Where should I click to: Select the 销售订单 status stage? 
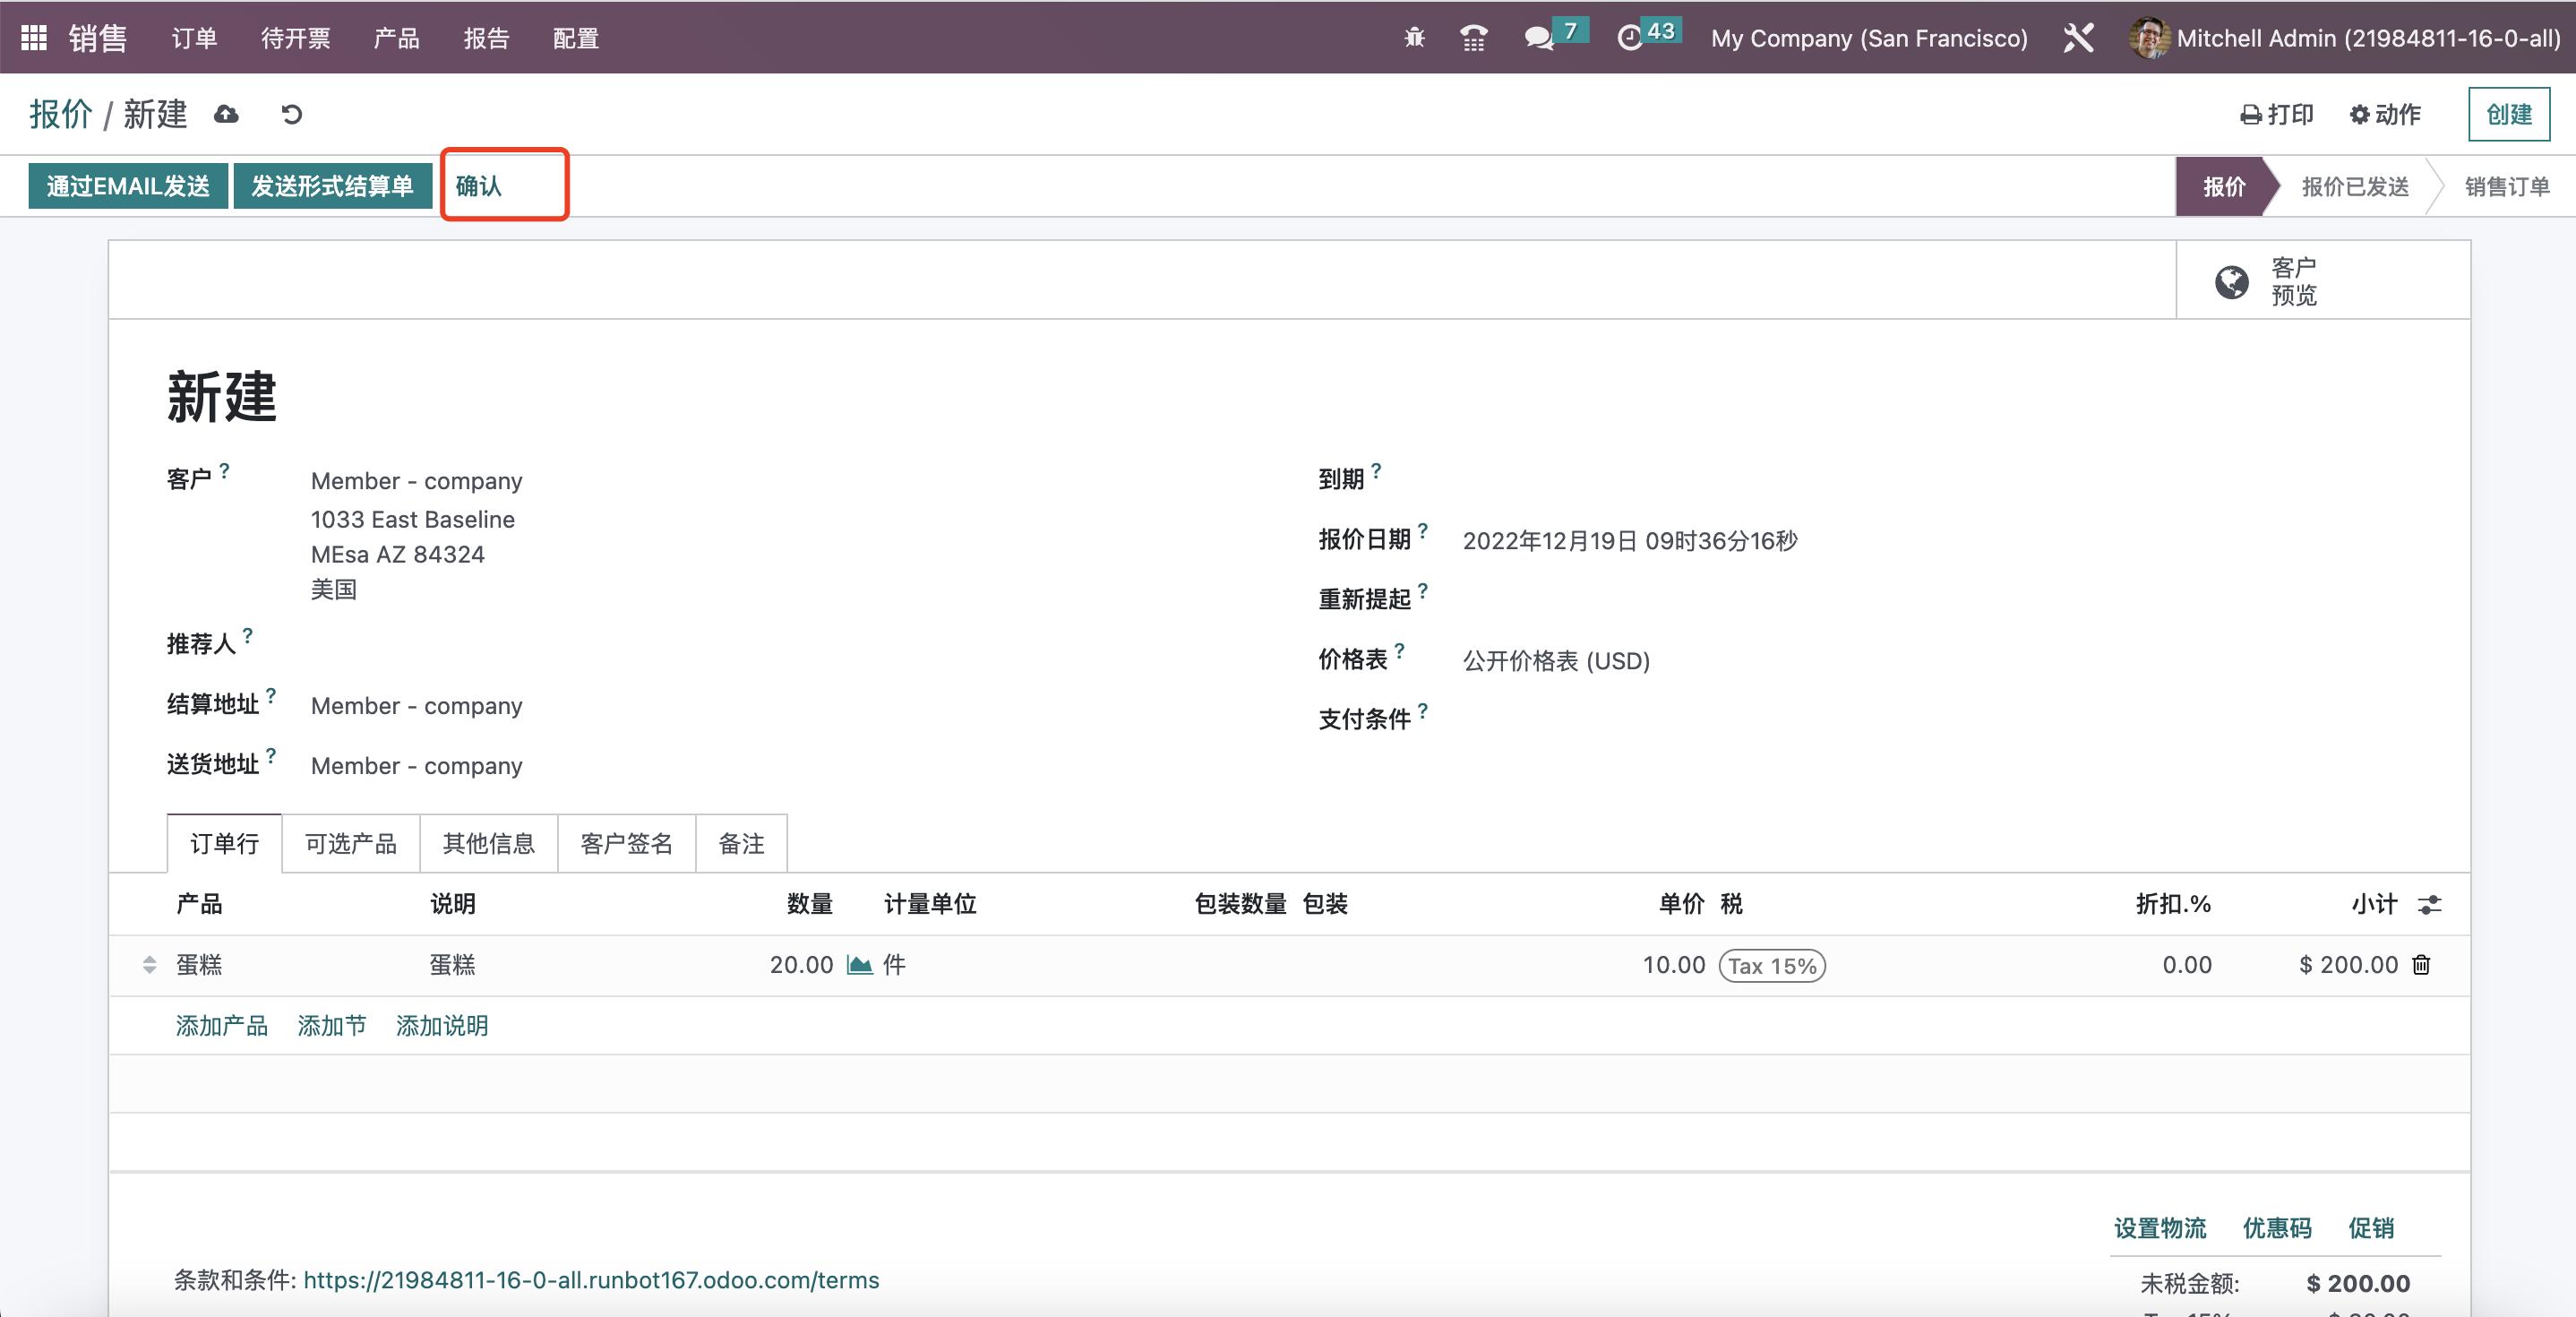coord(2507,187)
